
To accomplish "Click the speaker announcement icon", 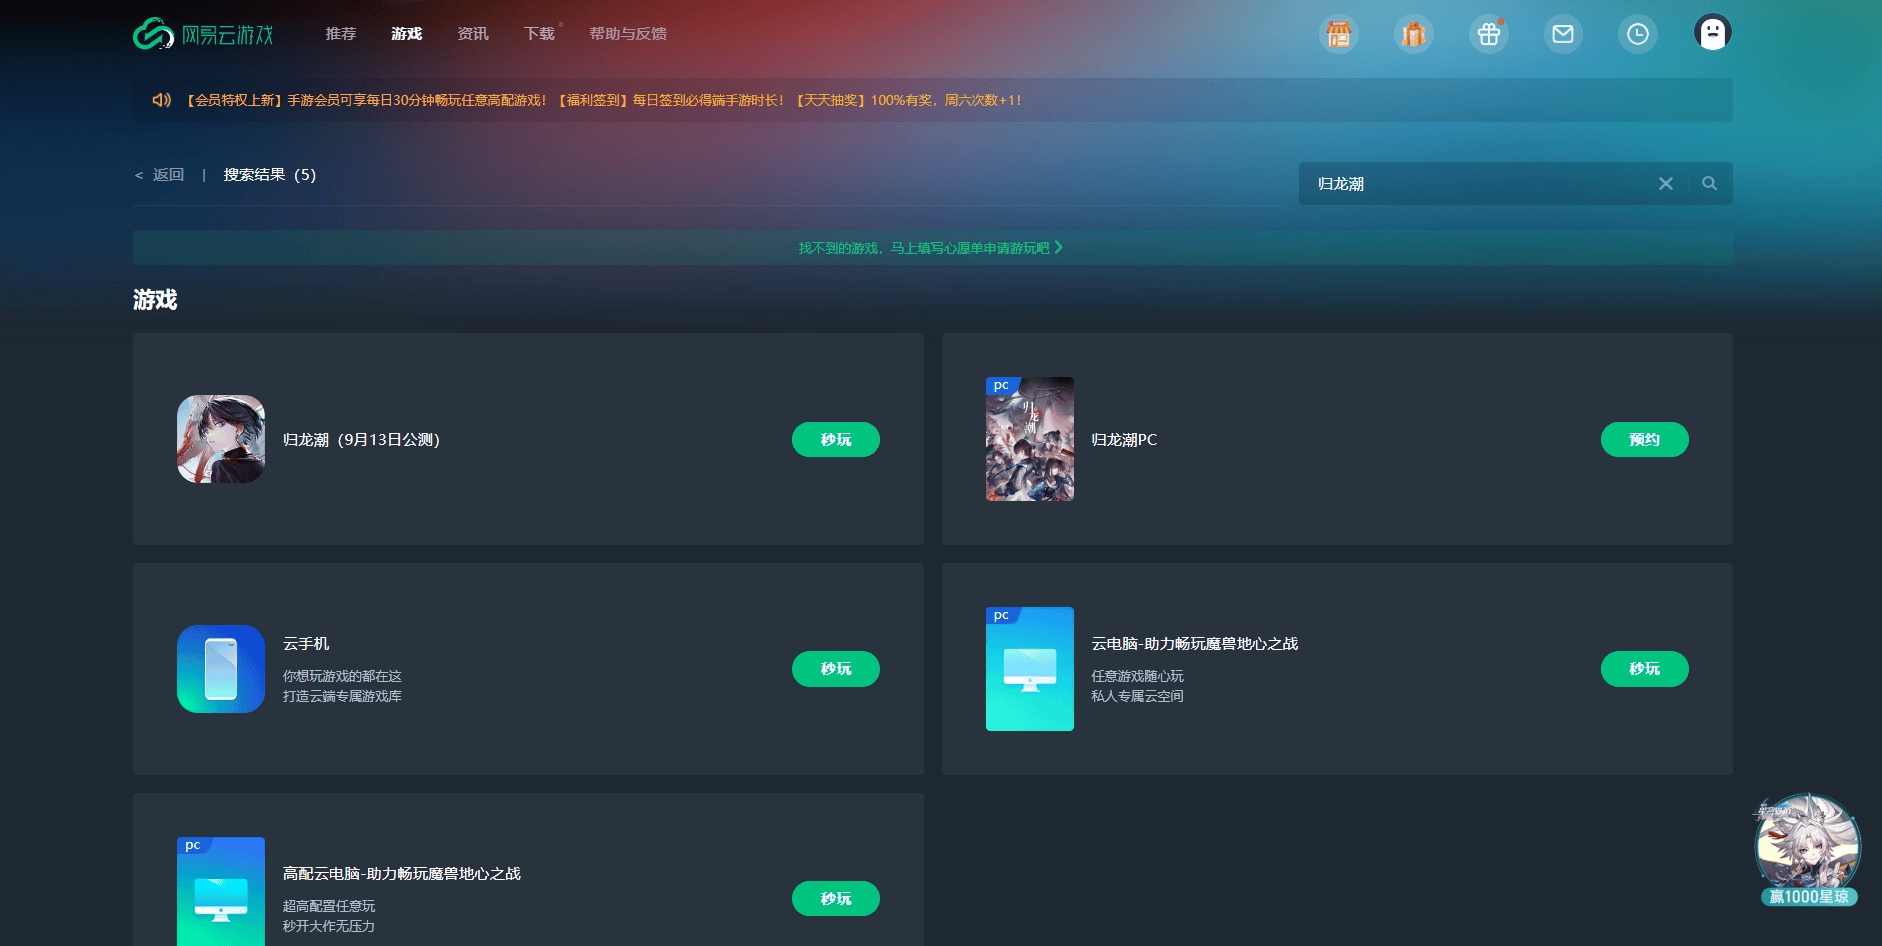I will click(x=162, y=100).
